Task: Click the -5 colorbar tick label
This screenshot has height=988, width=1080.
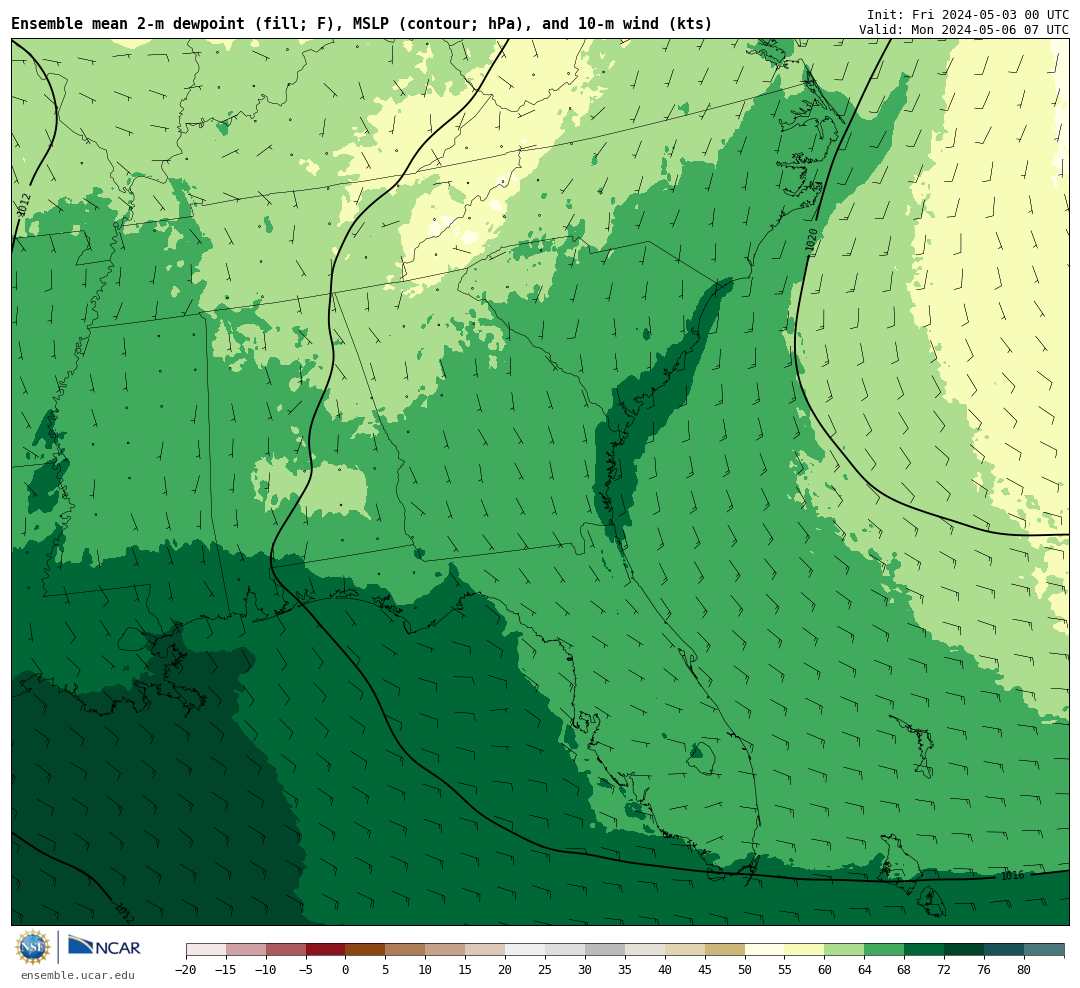Action: tap(306, 970)
